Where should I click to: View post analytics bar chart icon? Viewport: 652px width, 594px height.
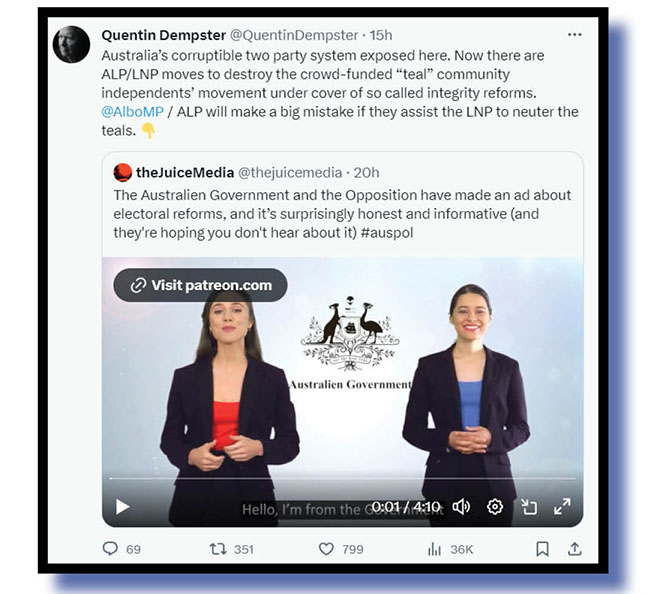point(434,549)
